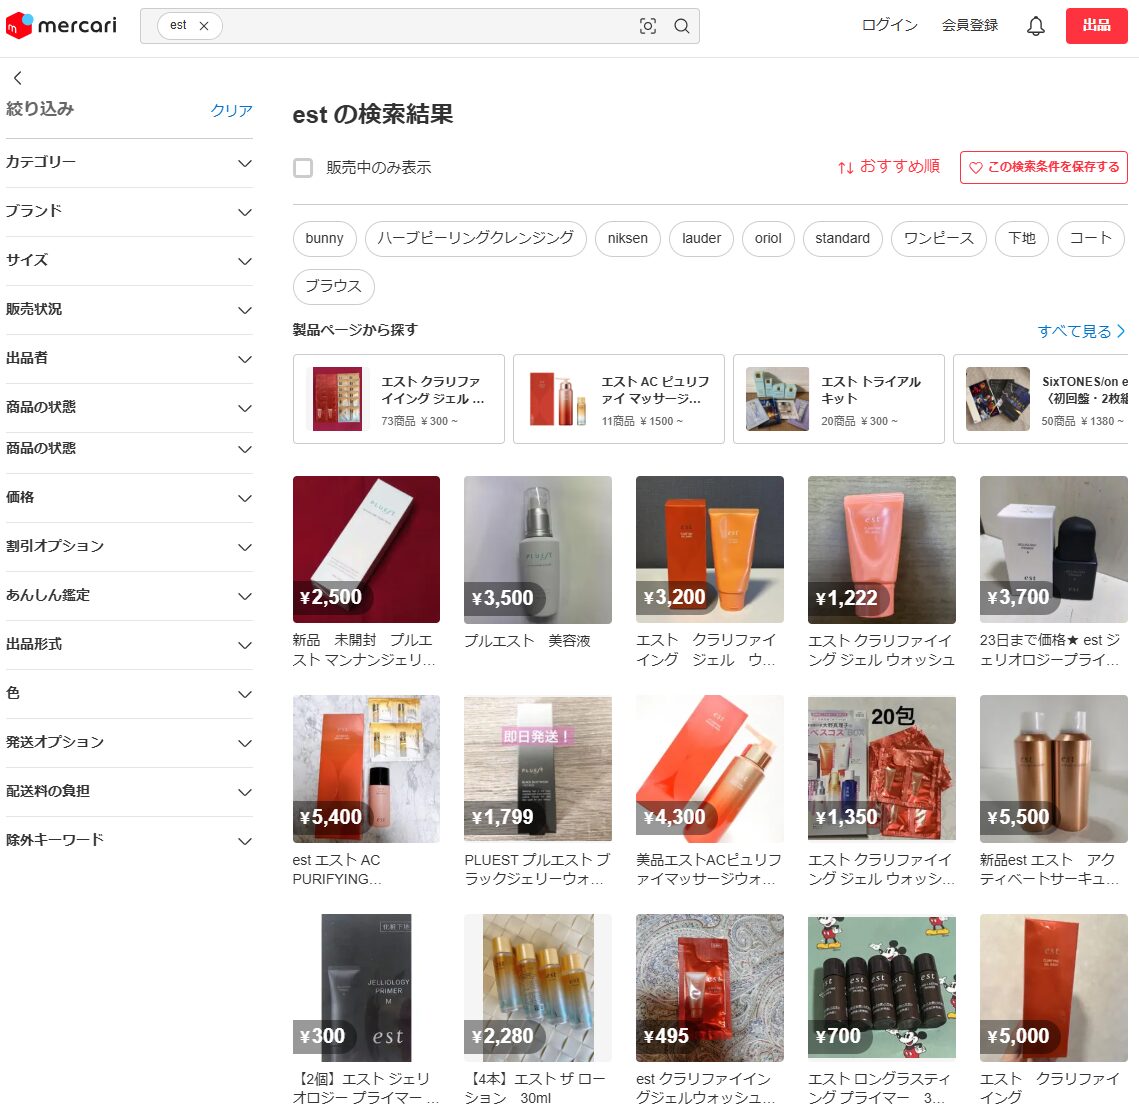Click the すべて見る chevron arrow
The image size is (1139, 1112).
(x=1120, y=331)
